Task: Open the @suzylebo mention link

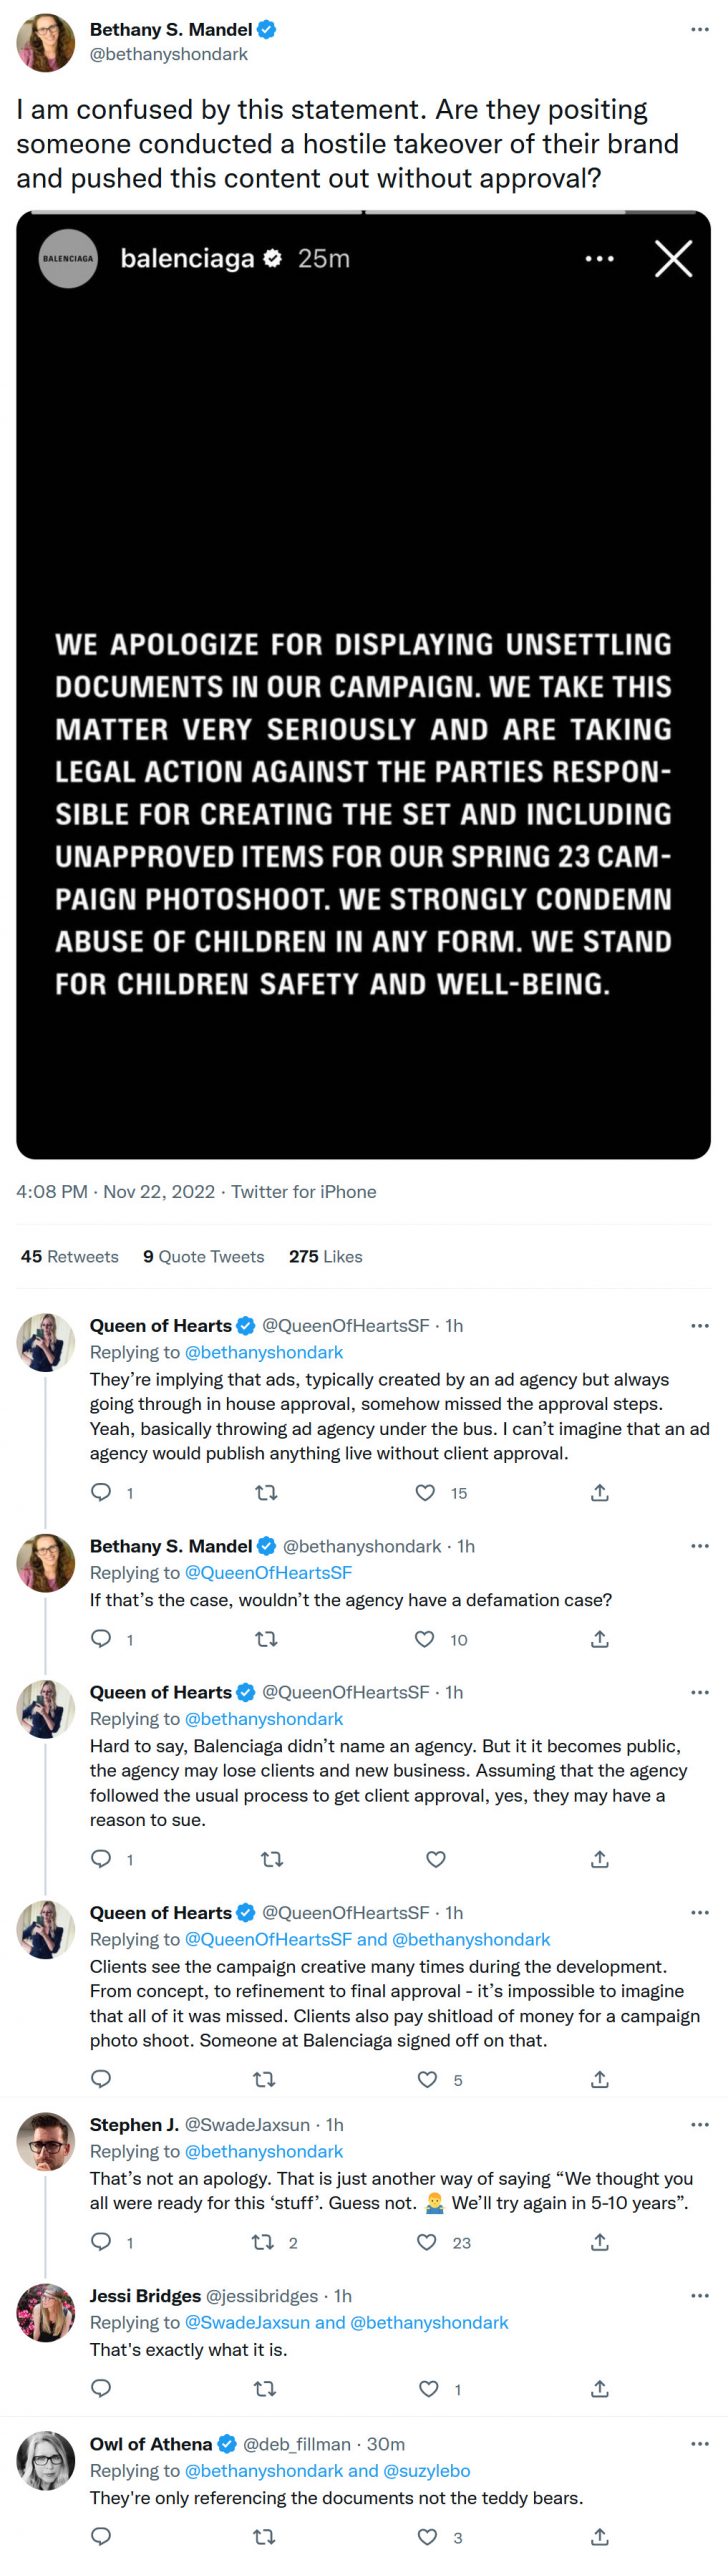Action: point(426,2470)
